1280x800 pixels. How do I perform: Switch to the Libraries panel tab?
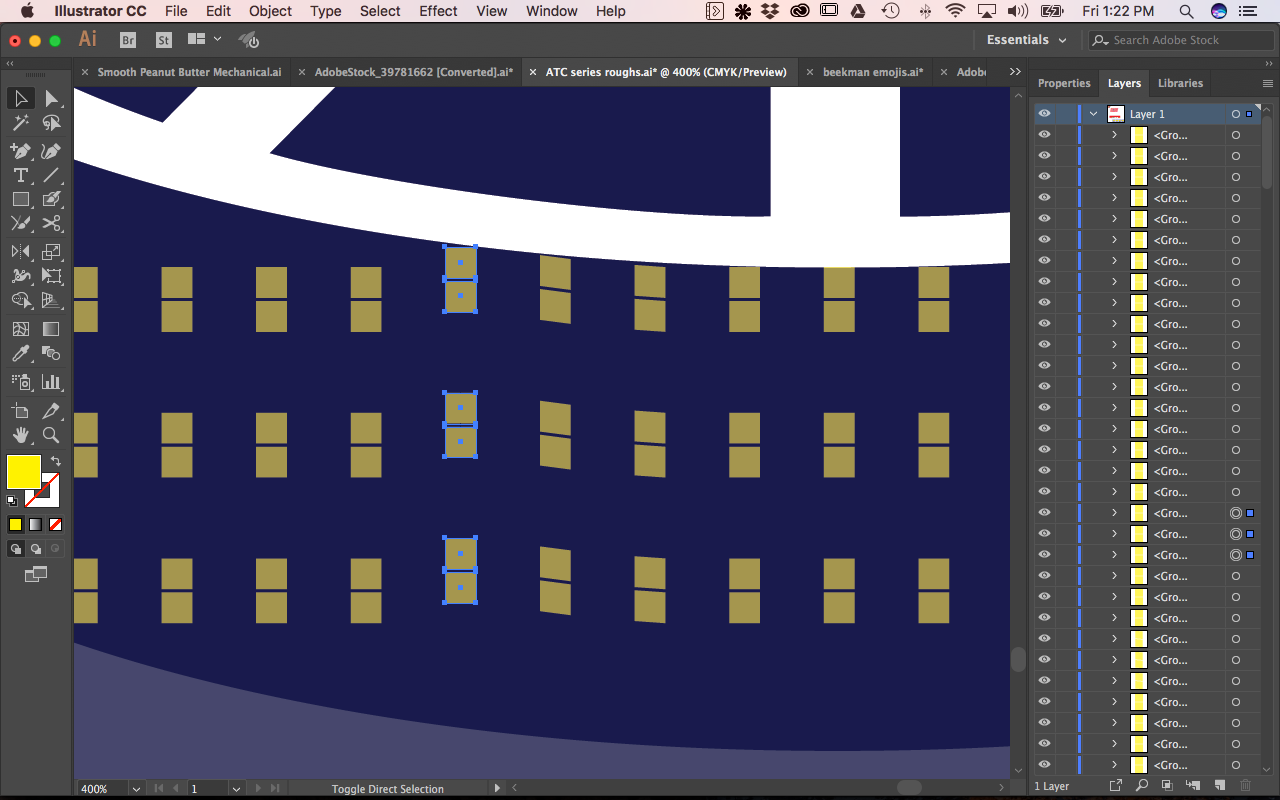pos(1180,83)
